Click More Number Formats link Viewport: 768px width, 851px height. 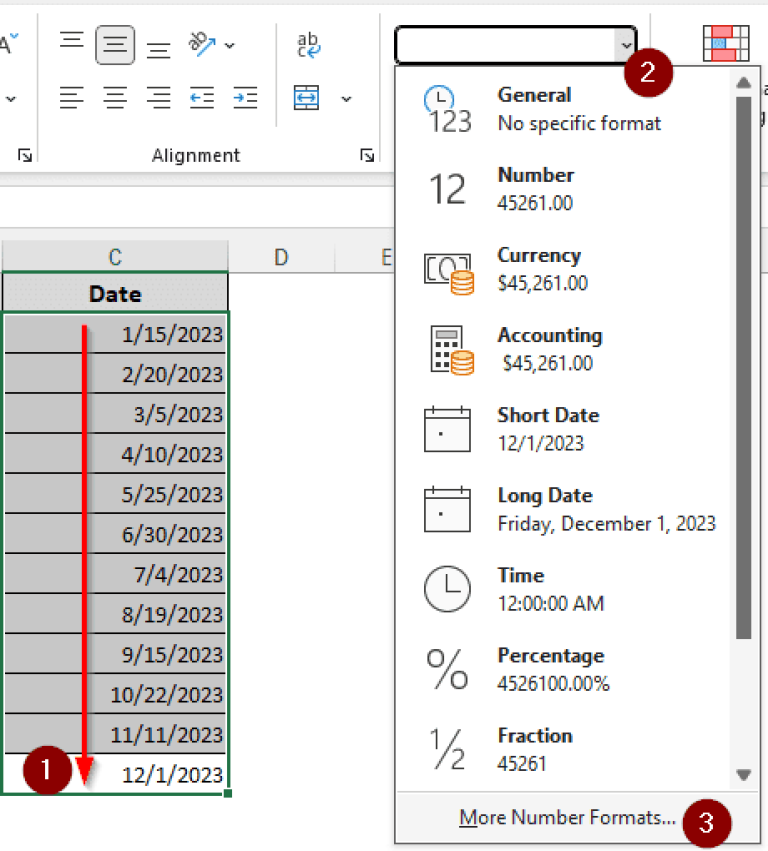pyautogui.click(x=567, y=818)
